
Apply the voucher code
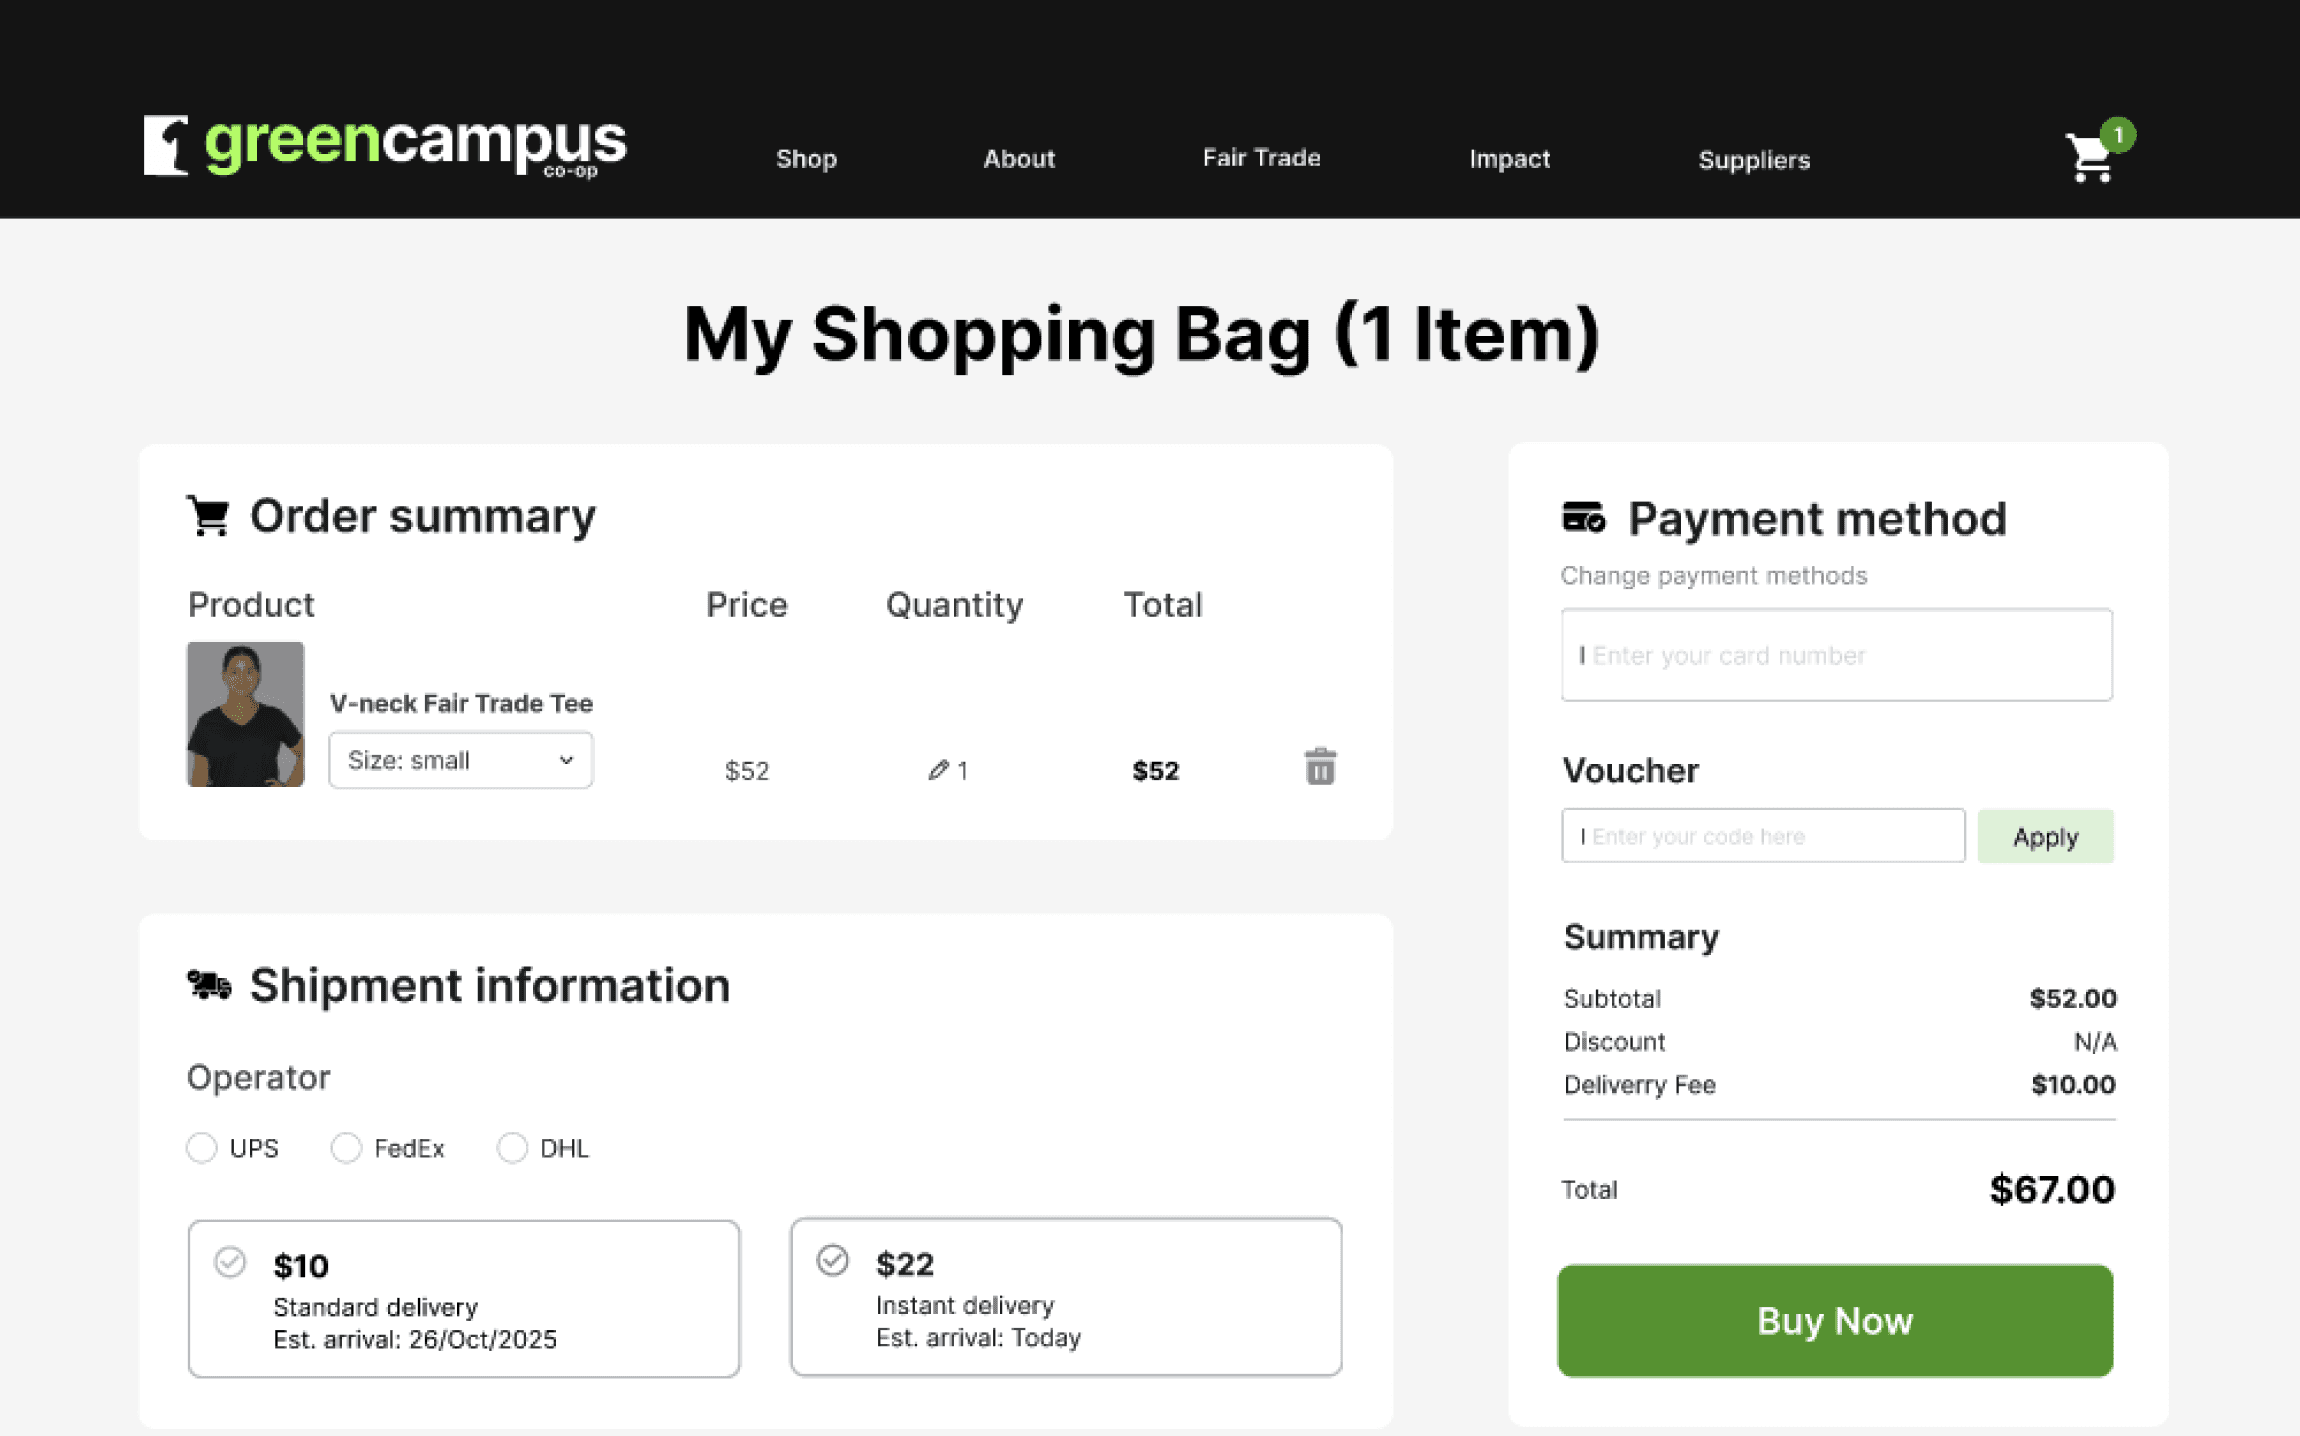[x=2044, y=836]
